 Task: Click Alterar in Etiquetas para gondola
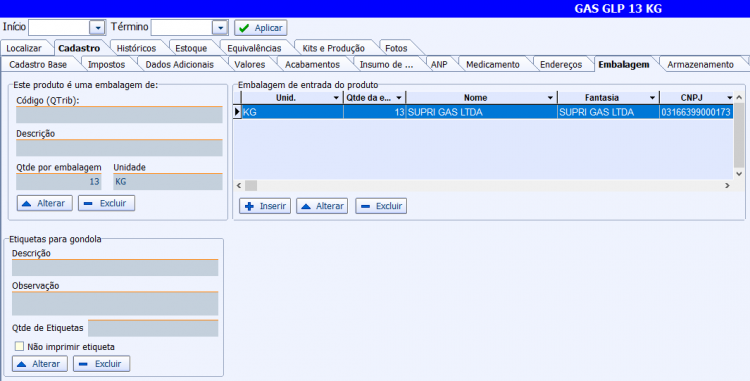[40, 364]
